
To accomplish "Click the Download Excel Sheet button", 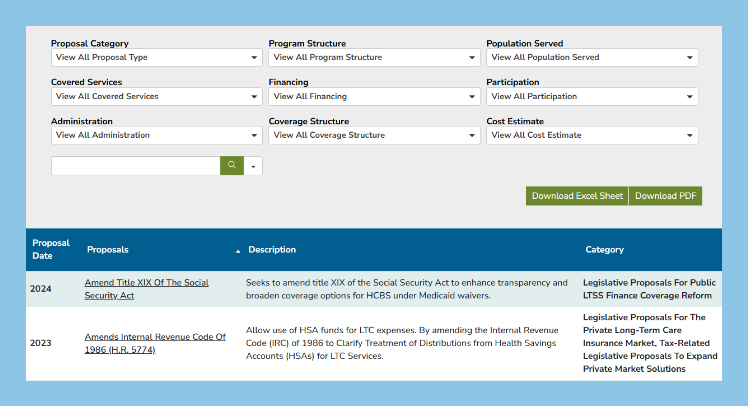I will [x=577, y=196].
